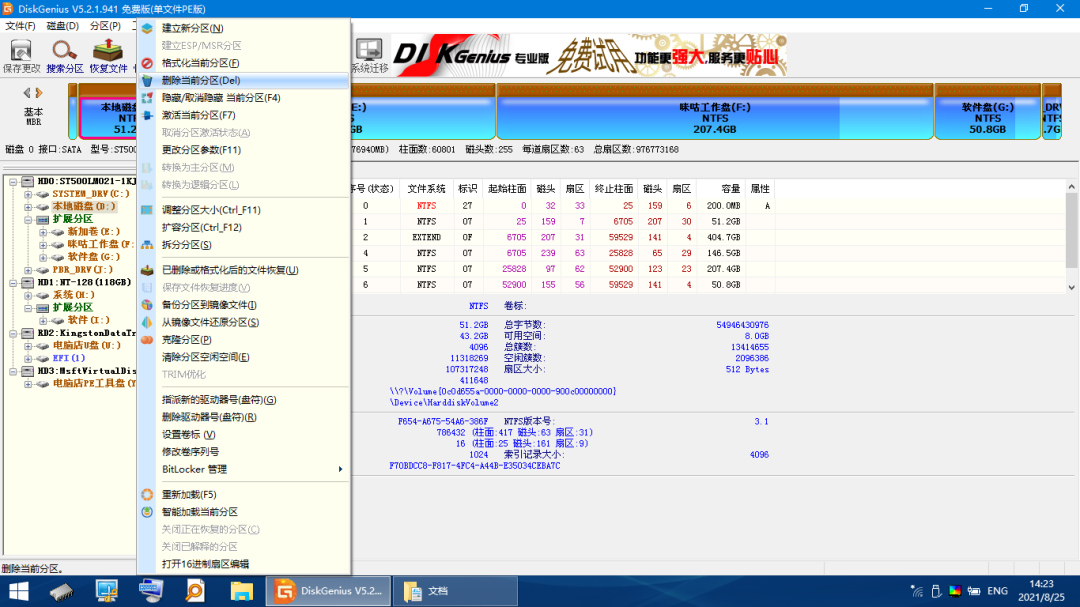The image size is (1080, 607).
Task: Collapse the HD1:NT-128(118GB) node
Action: (x=13, y=282)
